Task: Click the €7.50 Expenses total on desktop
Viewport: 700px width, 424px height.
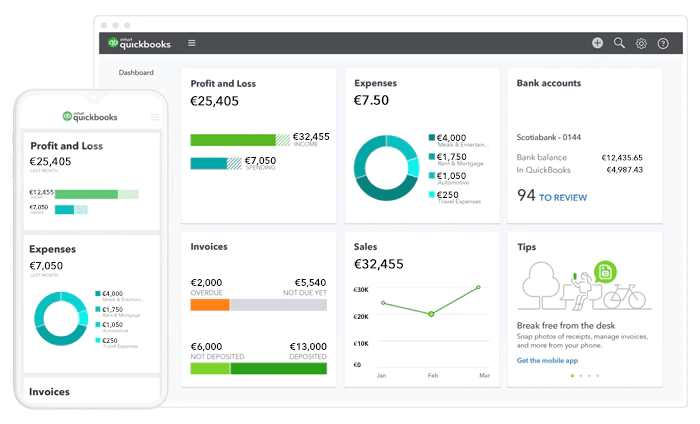Action: pos(371,100)
